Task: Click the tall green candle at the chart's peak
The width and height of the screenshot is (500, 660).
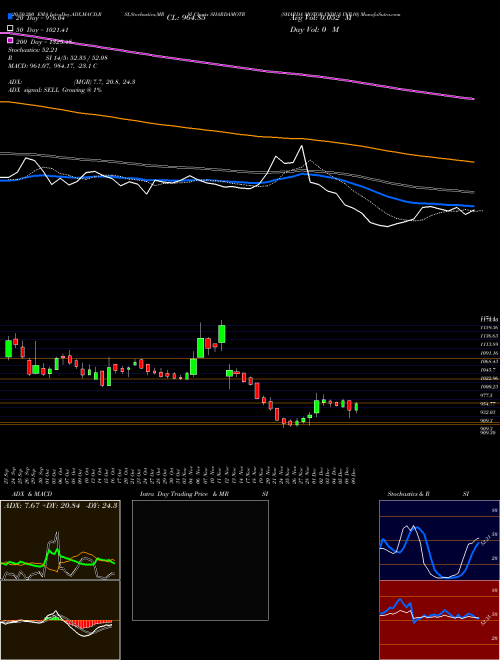Action: [x=222, y=334]
